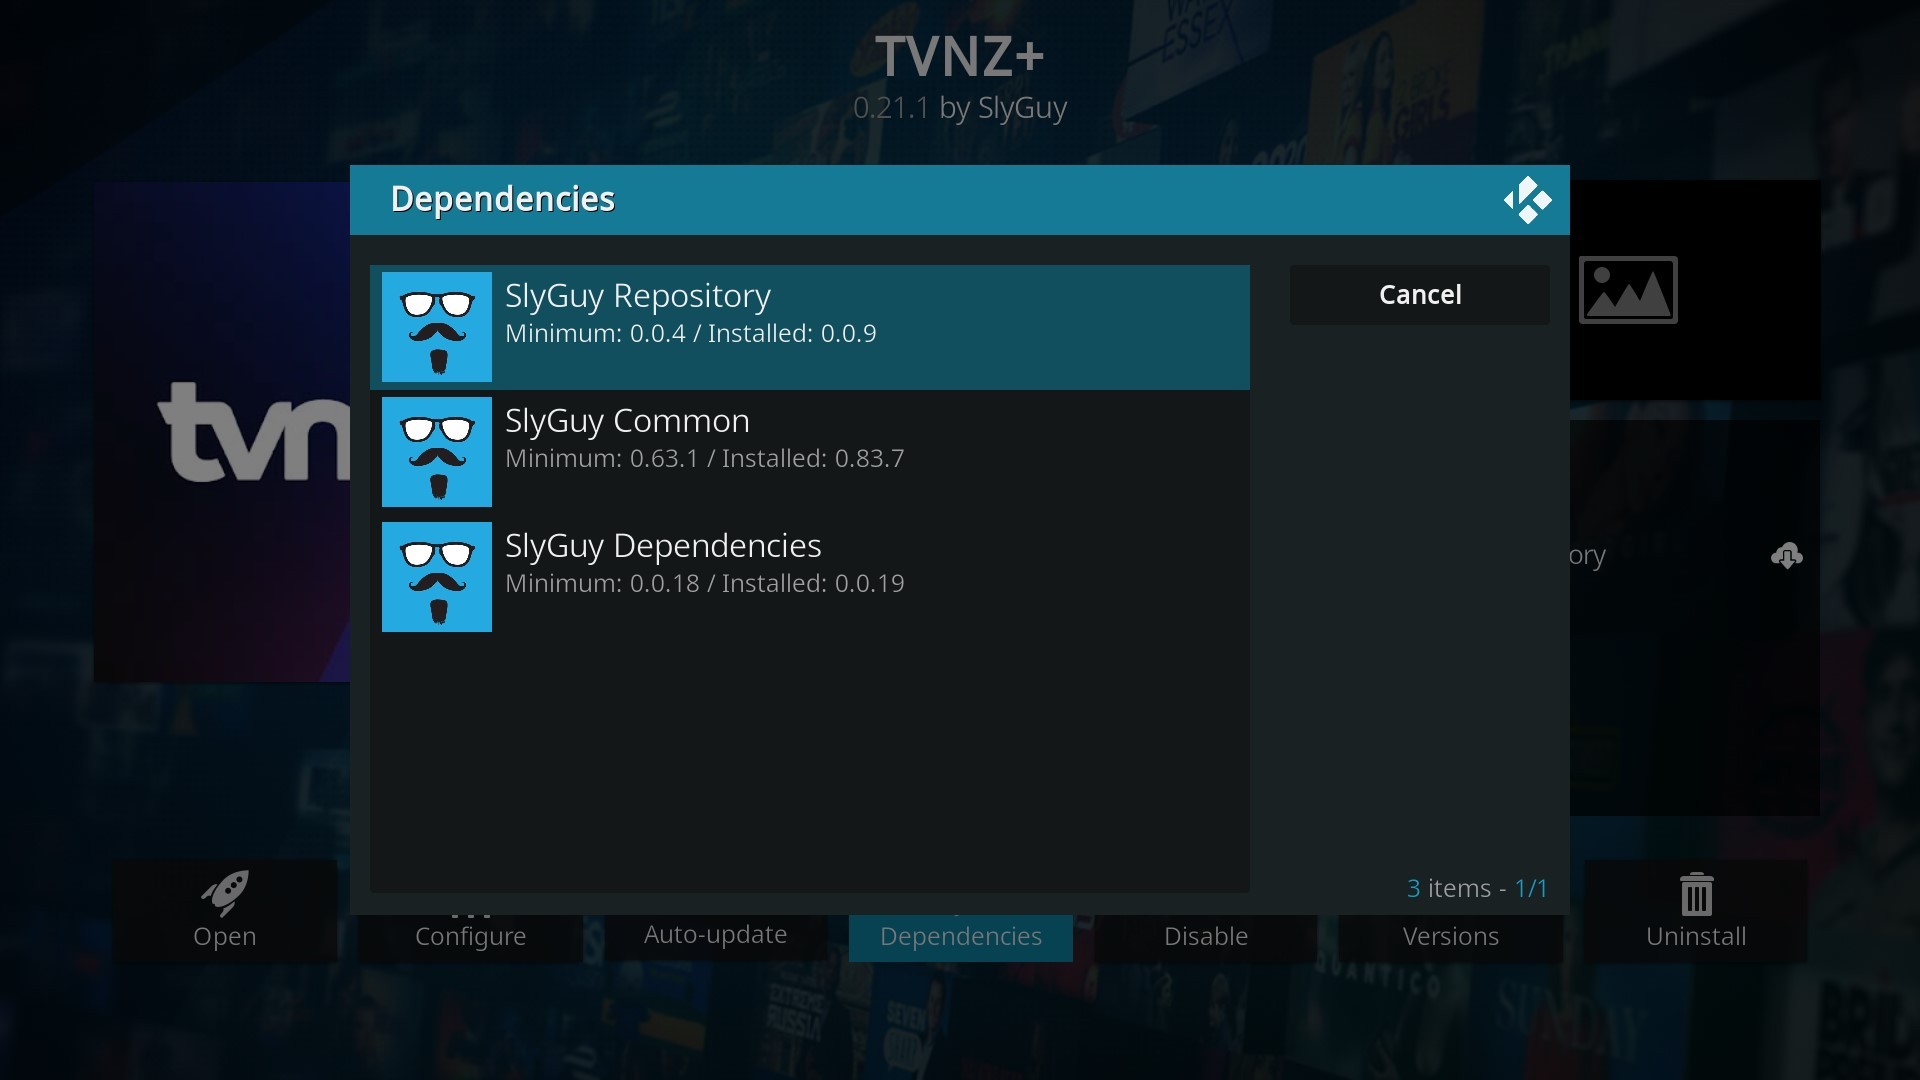Click the Kodi logo in dialog header
The image size is (1920, 1080).
(x=1527, y=200)
